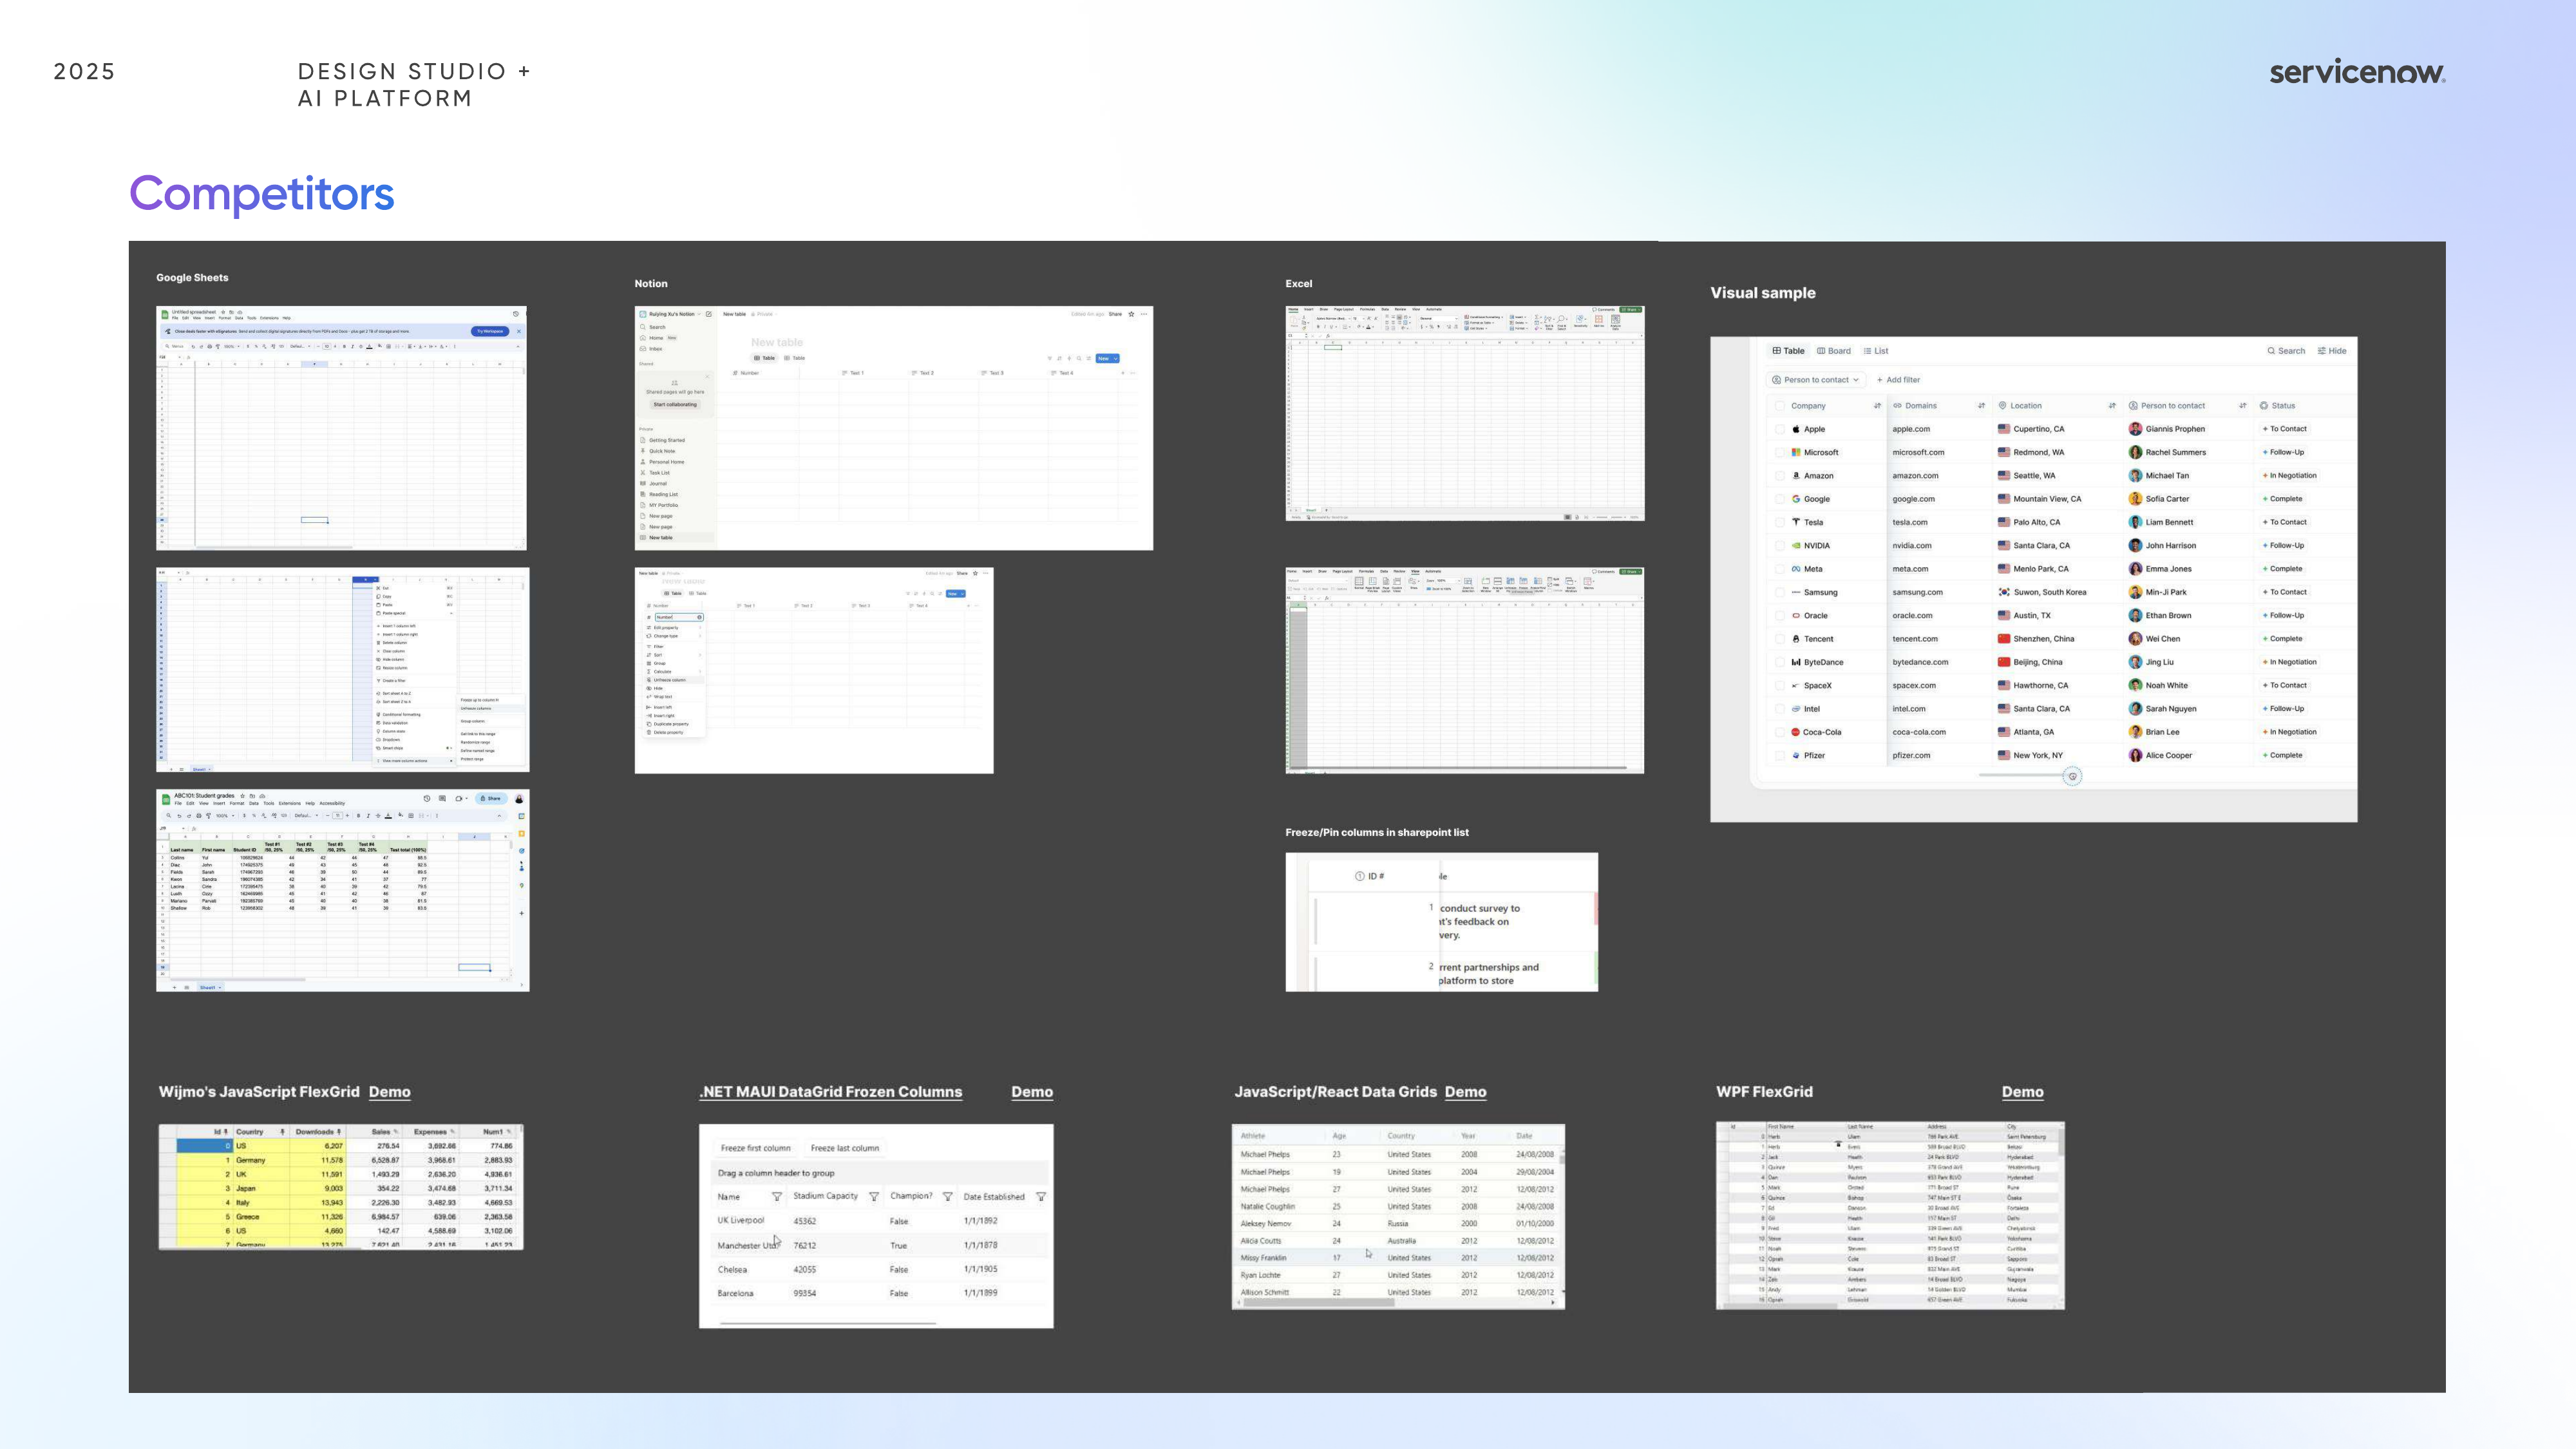Click the servicenow logo
2576x1449 pixels.
(x=2357, y=72)
